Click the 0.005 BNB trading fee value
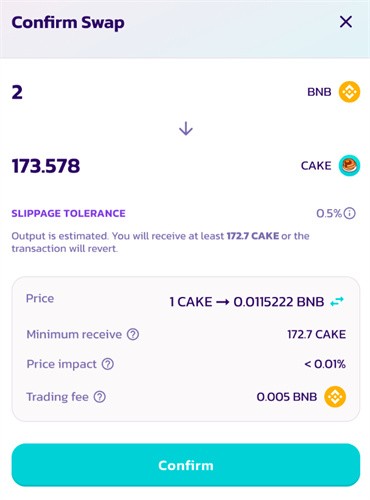The width and height of the screenshot is (370, 500). (x=287, y=397)
